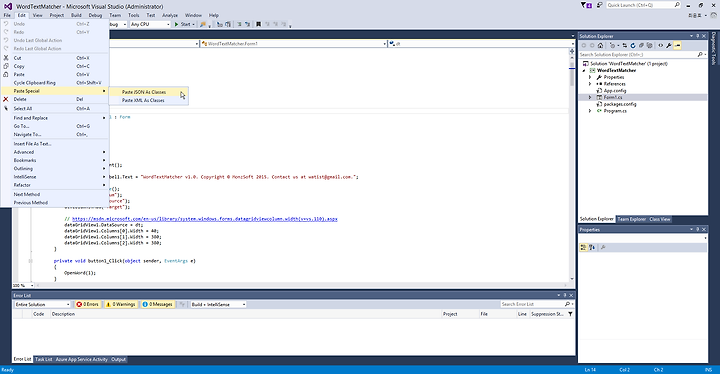Viewport: 720px width, 374px height.
Task: Click Categorized view icon in Properties panel
Action: pos(584,248)
